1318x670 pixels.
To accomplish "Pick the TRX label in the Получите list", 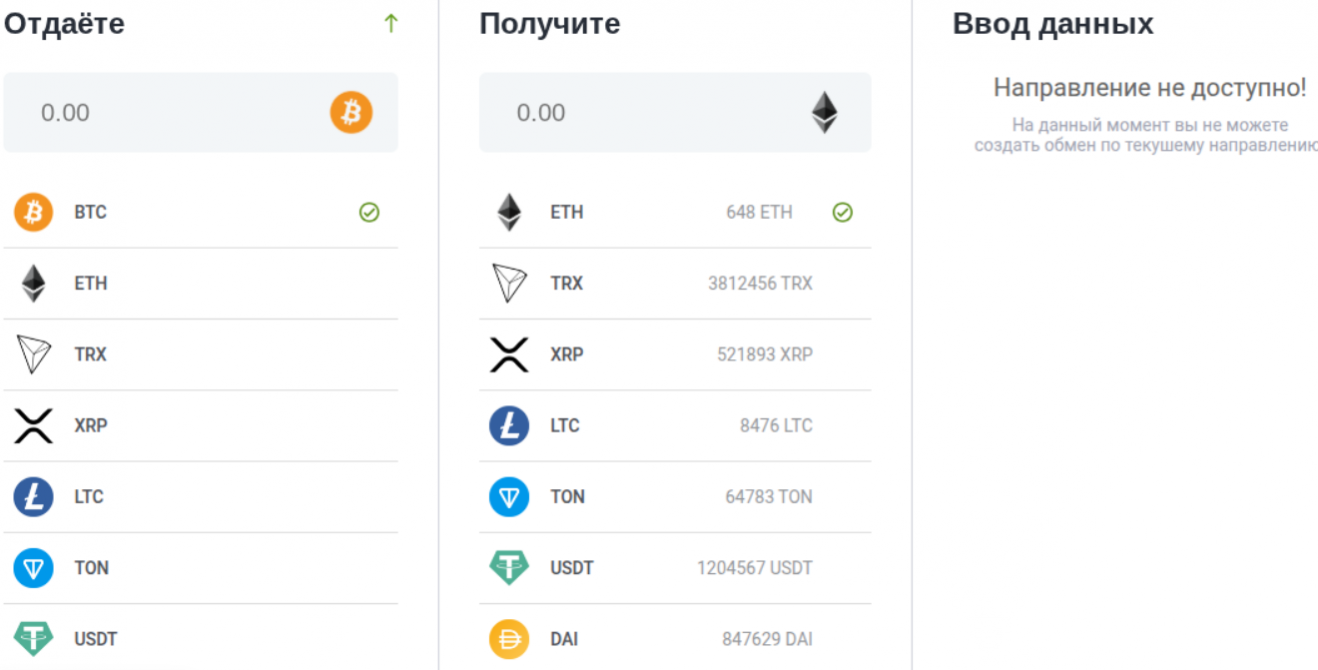I will coord(567,283).
